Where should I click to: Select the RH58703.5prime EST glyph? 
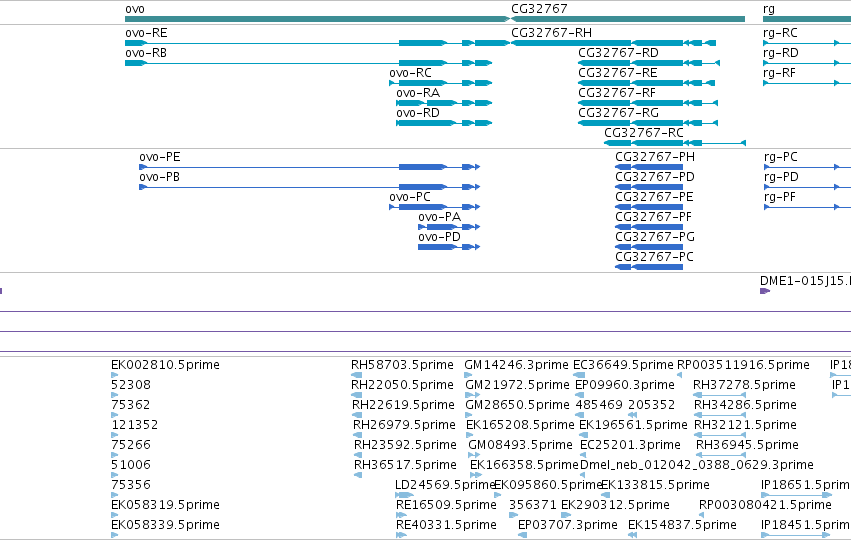click(356, 375)
